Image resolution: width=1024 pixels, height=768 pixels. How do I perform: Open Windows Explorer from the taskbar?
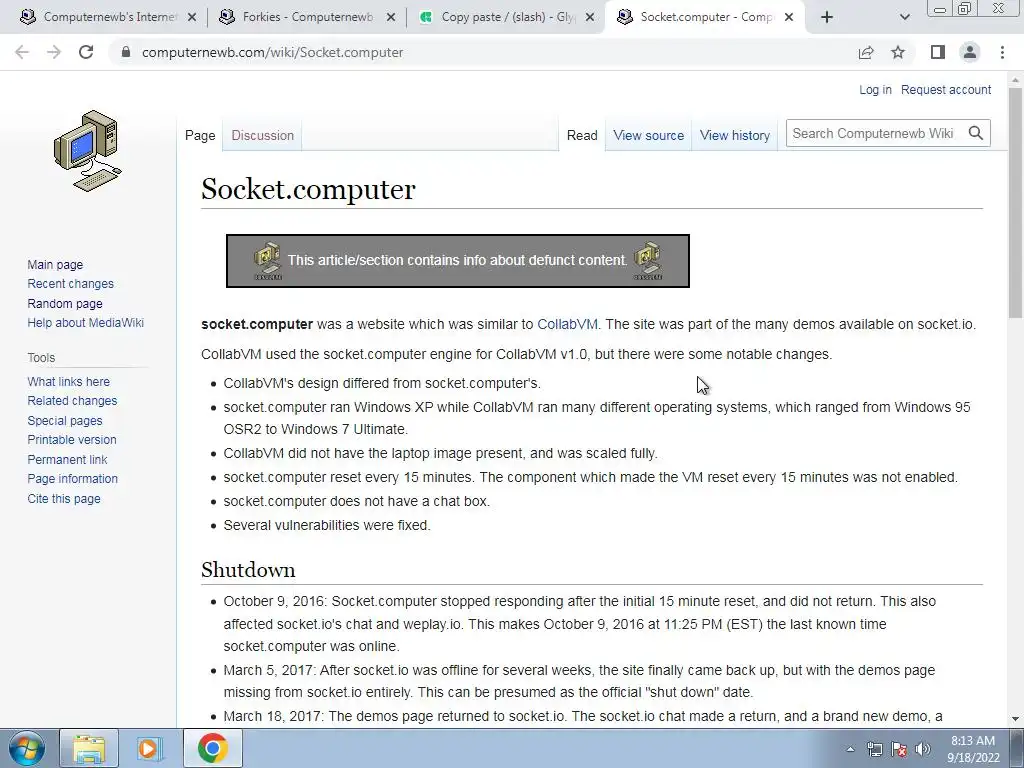coord(89,748)
